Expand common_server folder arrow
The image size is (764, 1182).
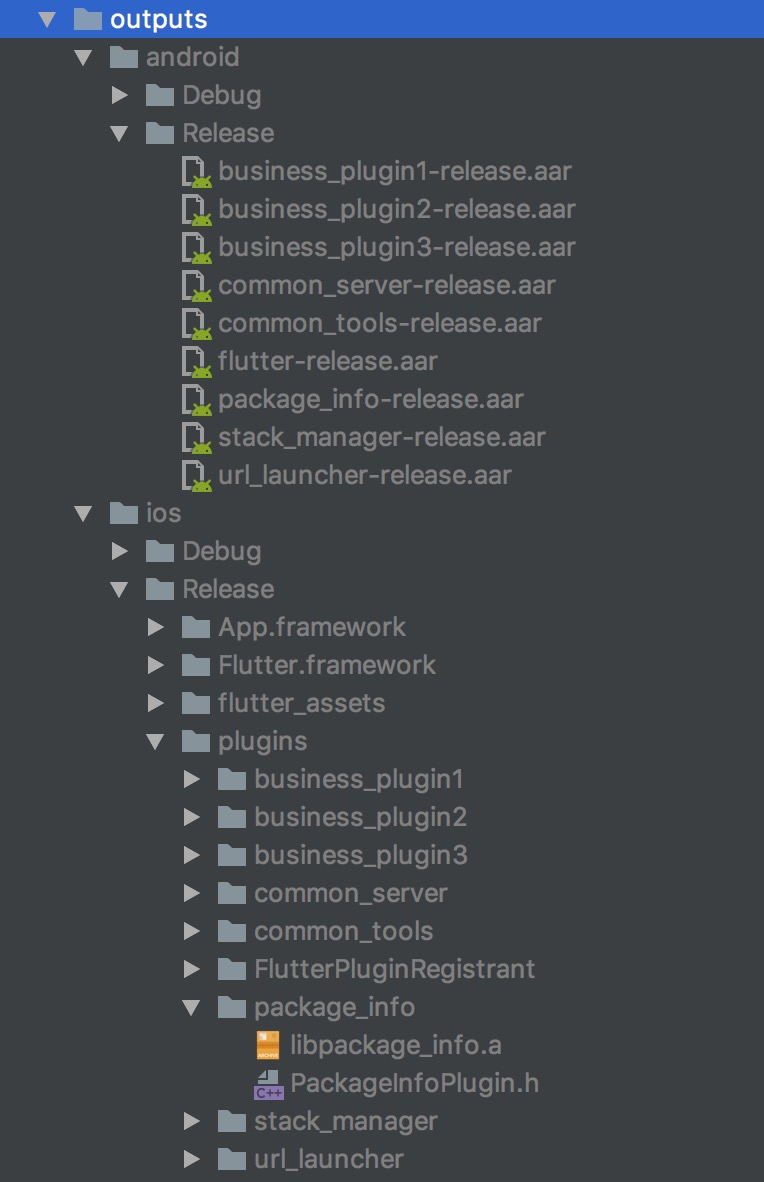pos(192,893)
